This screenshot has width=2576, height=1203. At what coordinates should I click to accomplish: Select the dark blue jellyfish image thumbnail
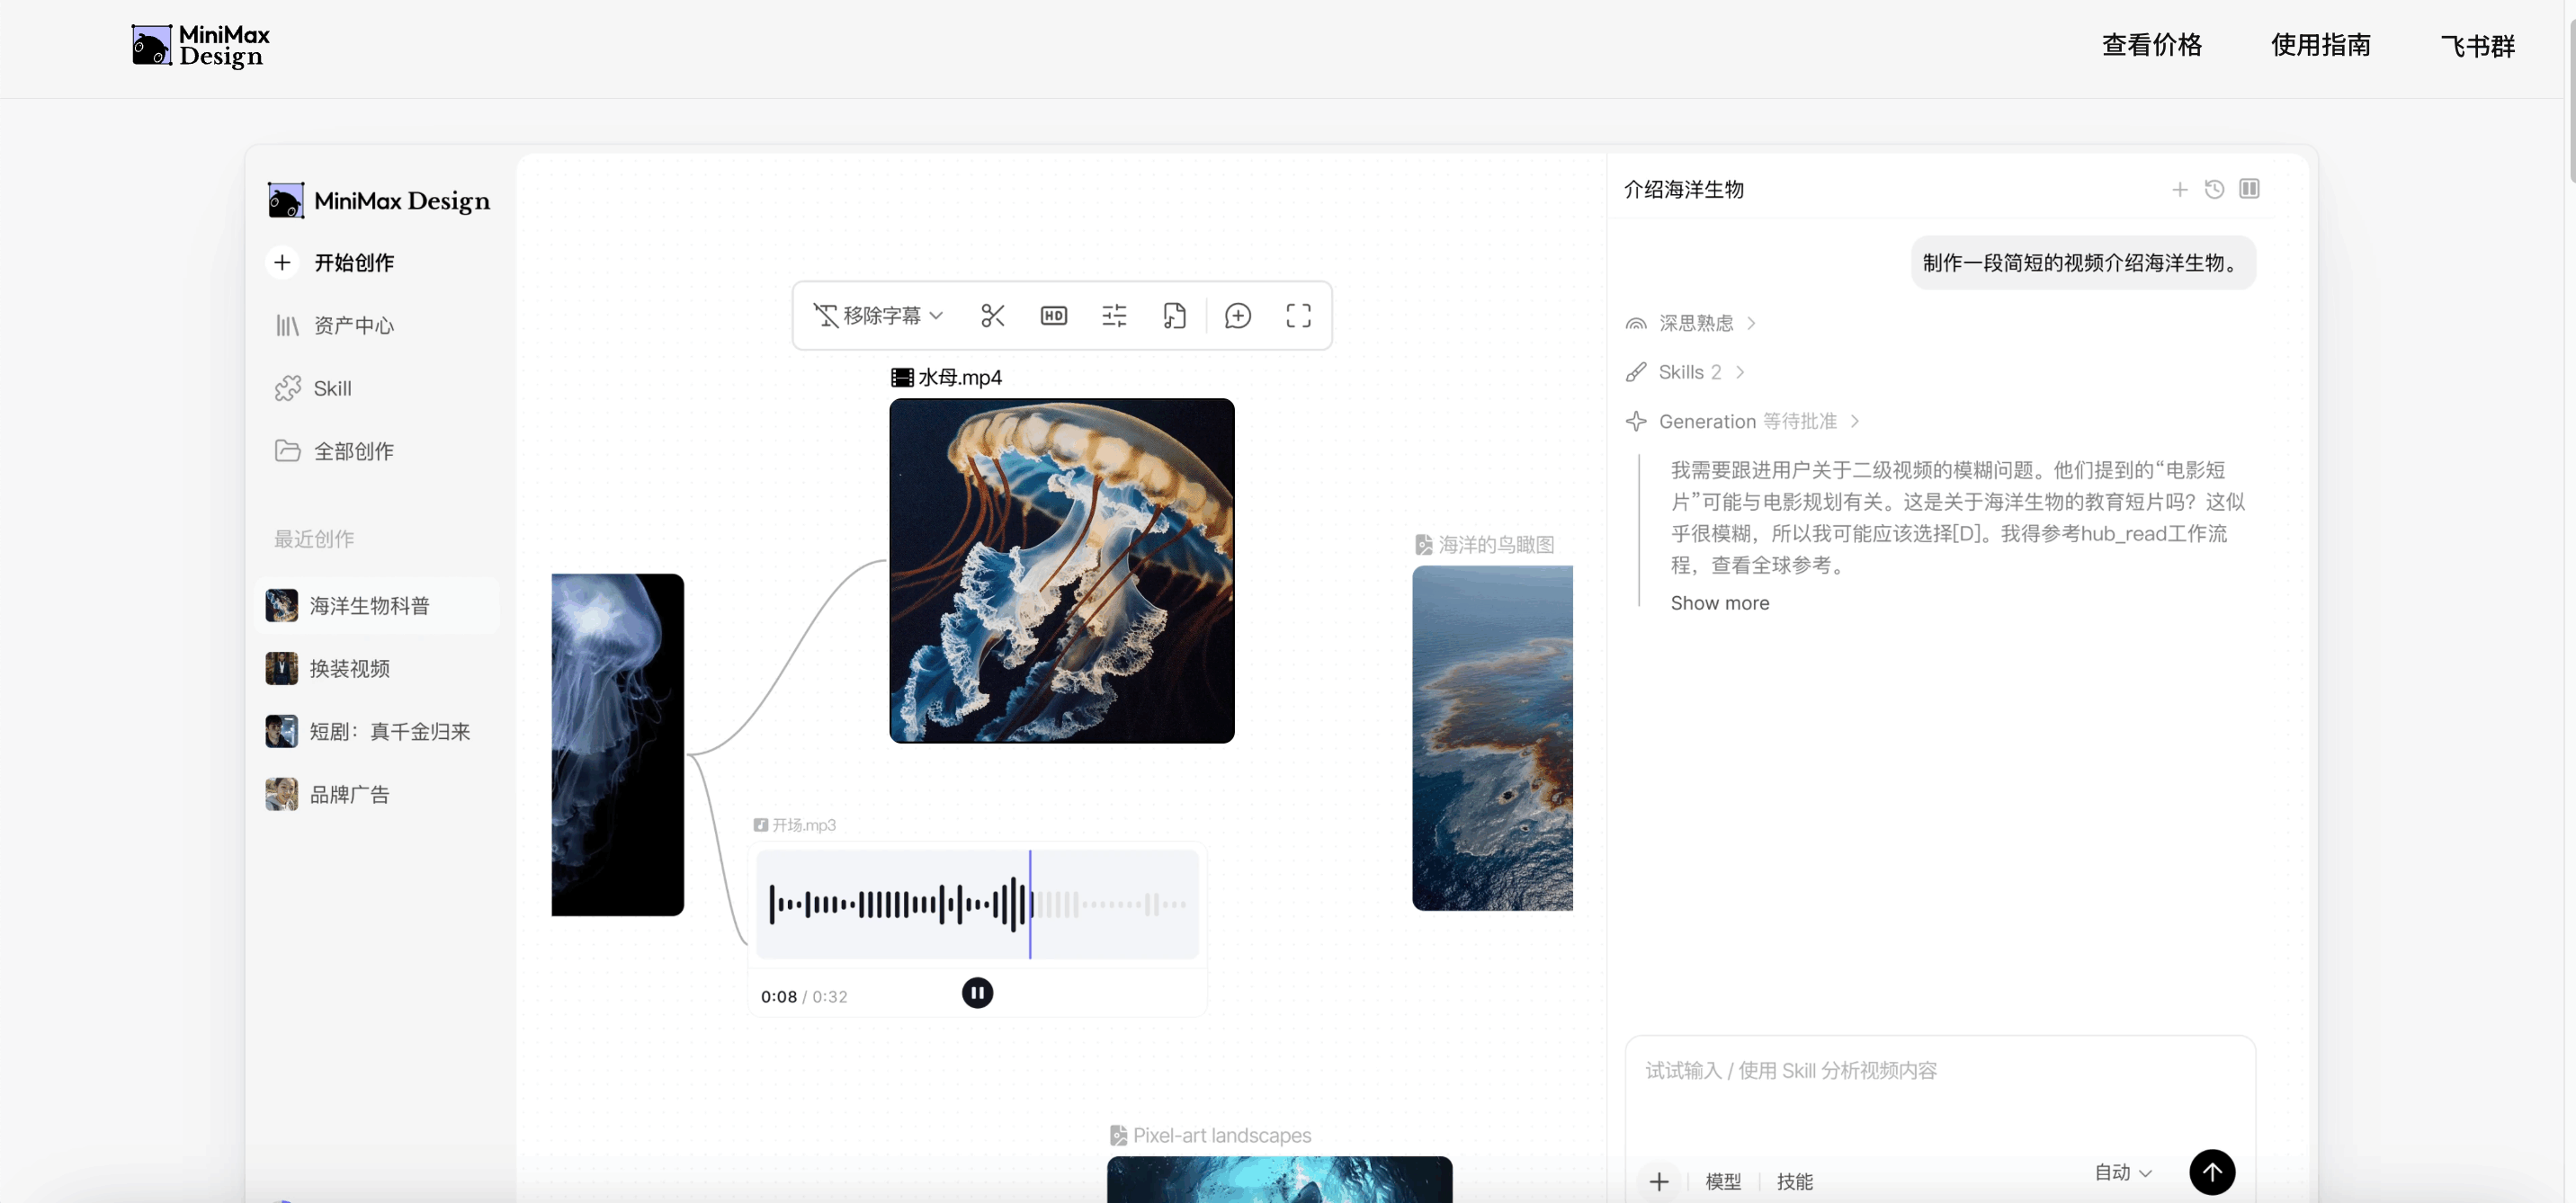617,745
